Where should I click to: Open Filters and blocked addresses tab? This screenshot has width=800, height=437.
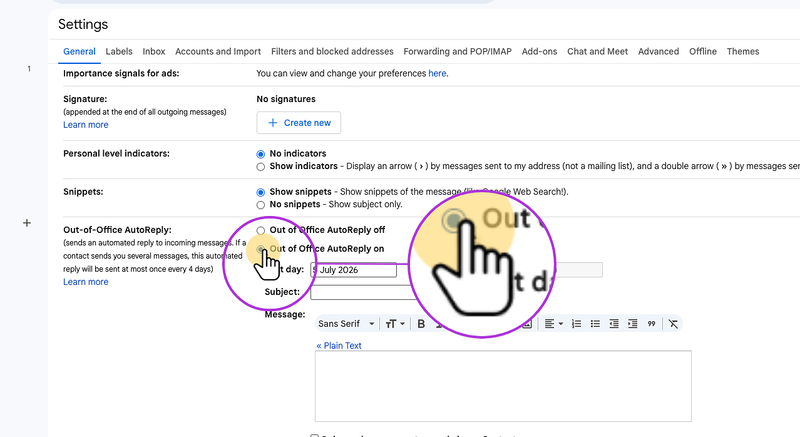tap(332, 52)
